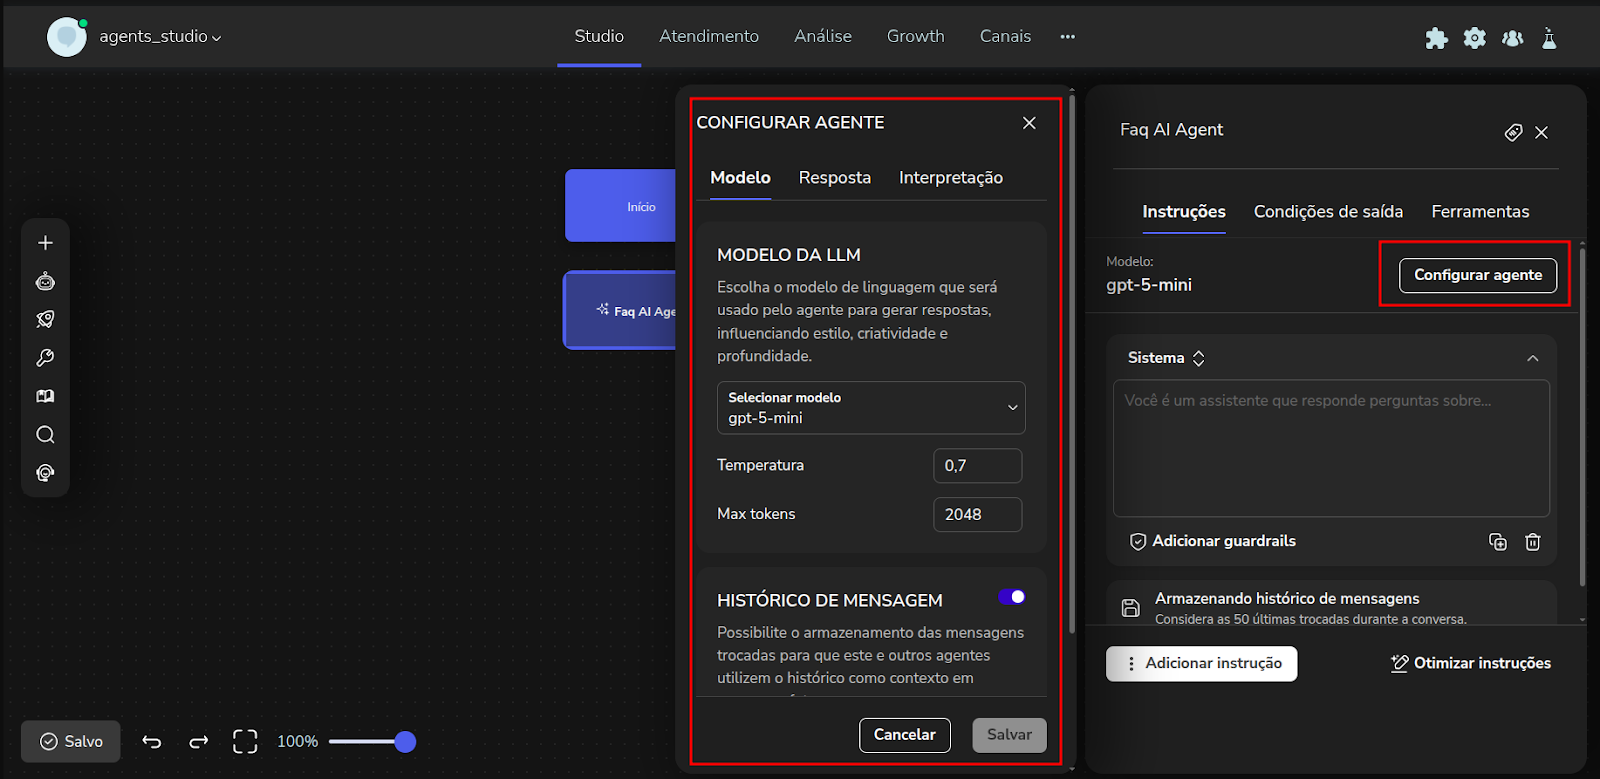Open the wrench tools icon in sidebar
Image resolution: width=1600 pixels, height=779 pixels.
(45, 358)
